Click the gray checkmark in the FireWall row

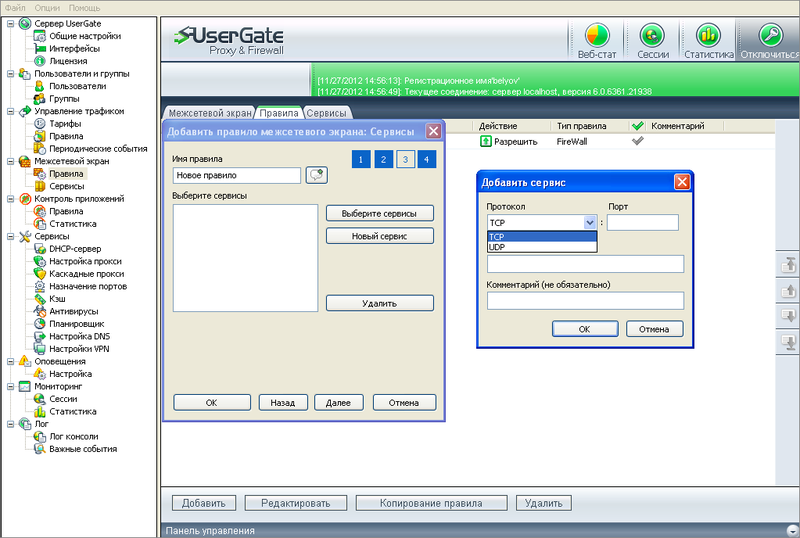click(x=637, y=141)
